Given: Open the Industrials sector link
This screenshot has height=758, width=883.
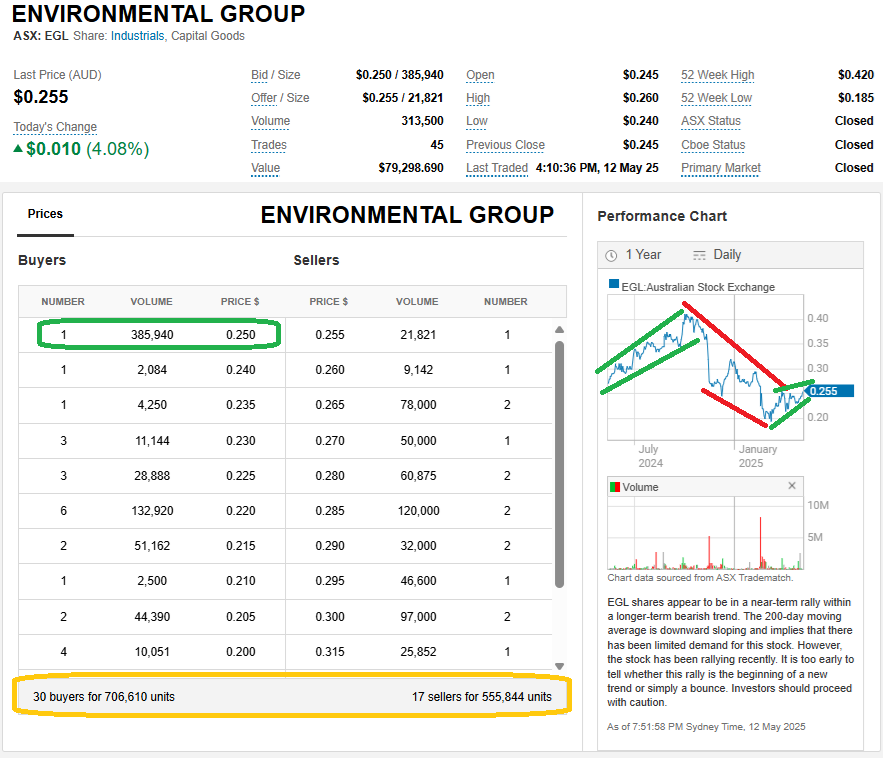Looking at the screenshot, I should point(137,36).
